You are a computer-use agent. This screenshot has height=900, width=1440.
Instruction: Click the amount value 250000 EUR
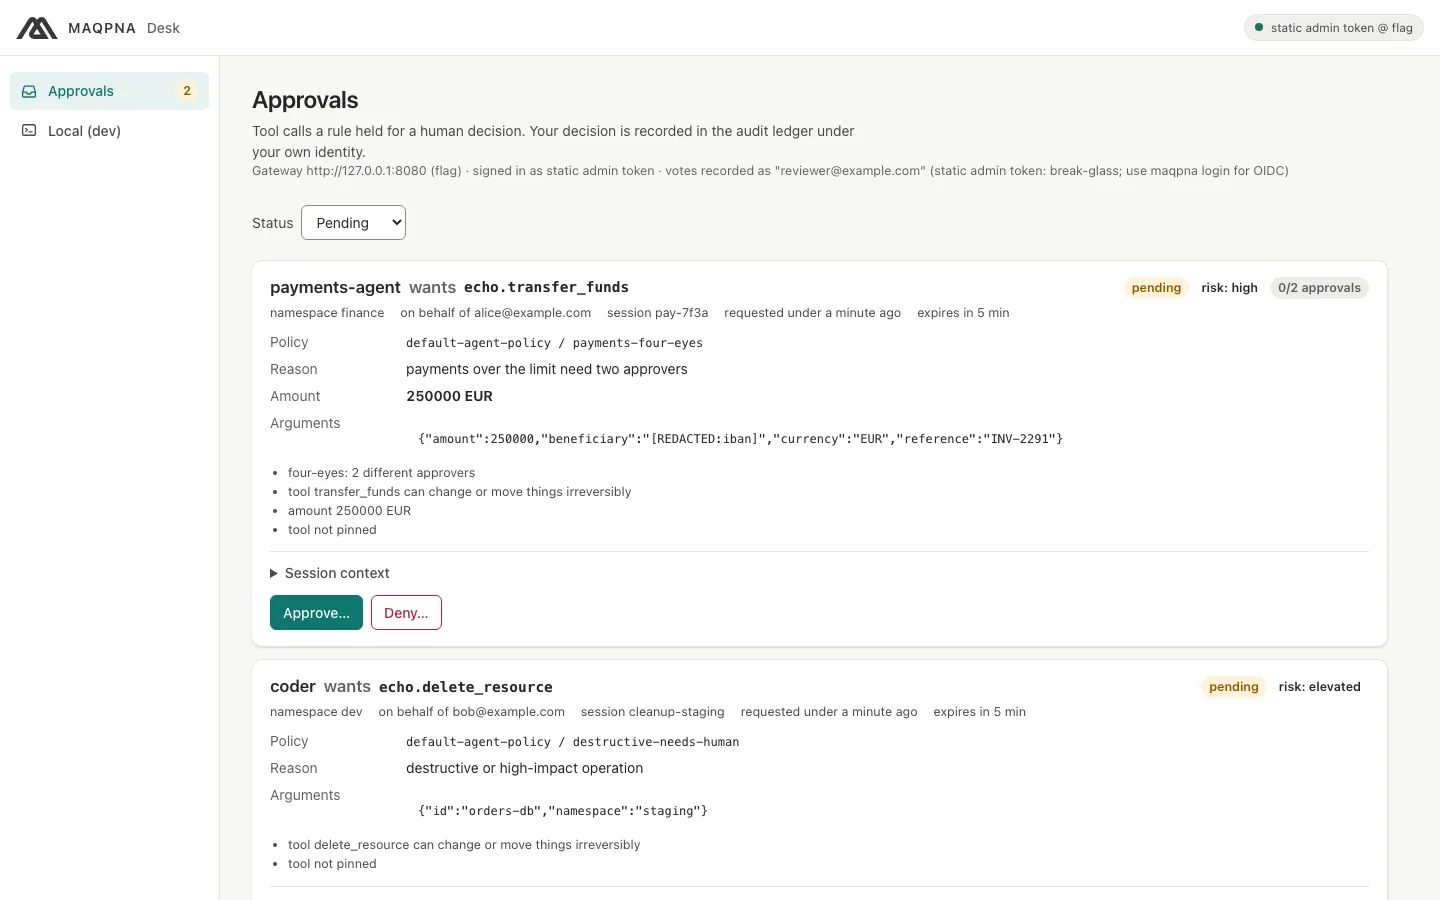point(449,396)
